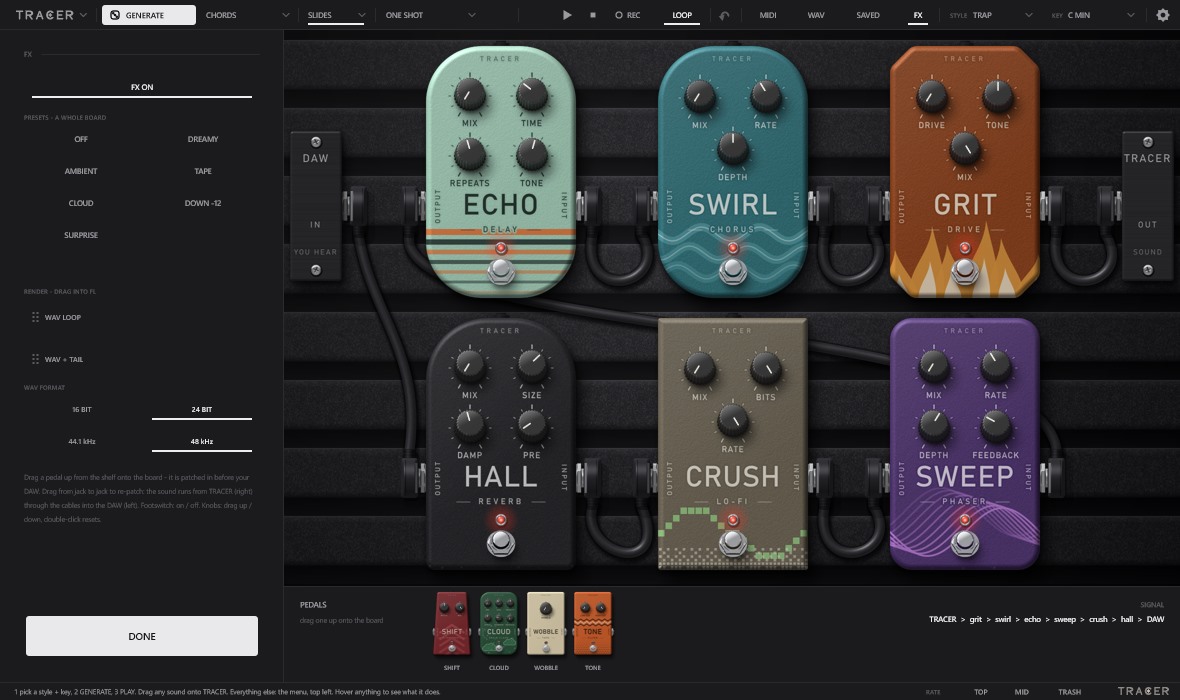Select MID in the status bar
1180x700 pixels.
(x=1021, y=692)
